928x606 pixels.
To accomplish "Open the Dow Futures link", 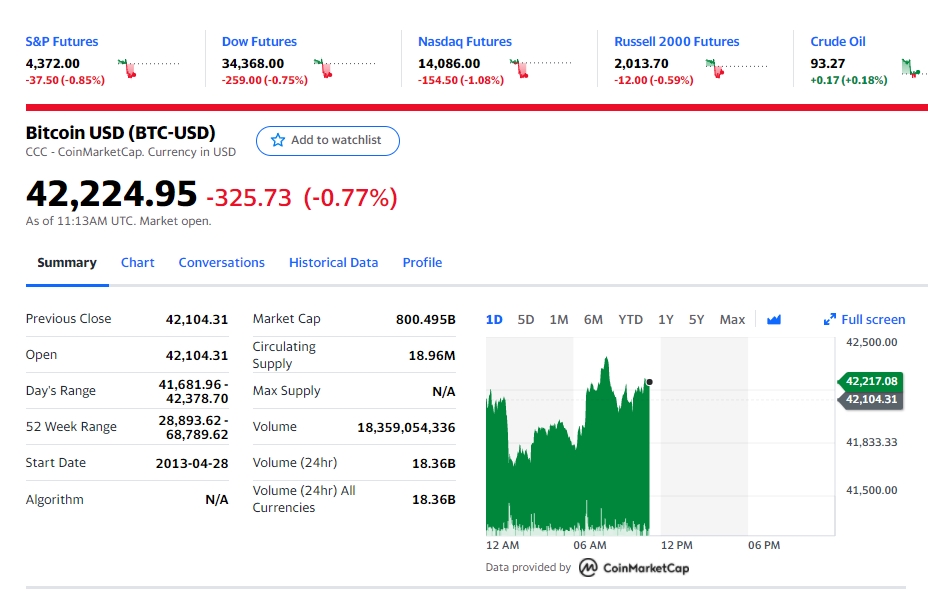I will [259, 41].
